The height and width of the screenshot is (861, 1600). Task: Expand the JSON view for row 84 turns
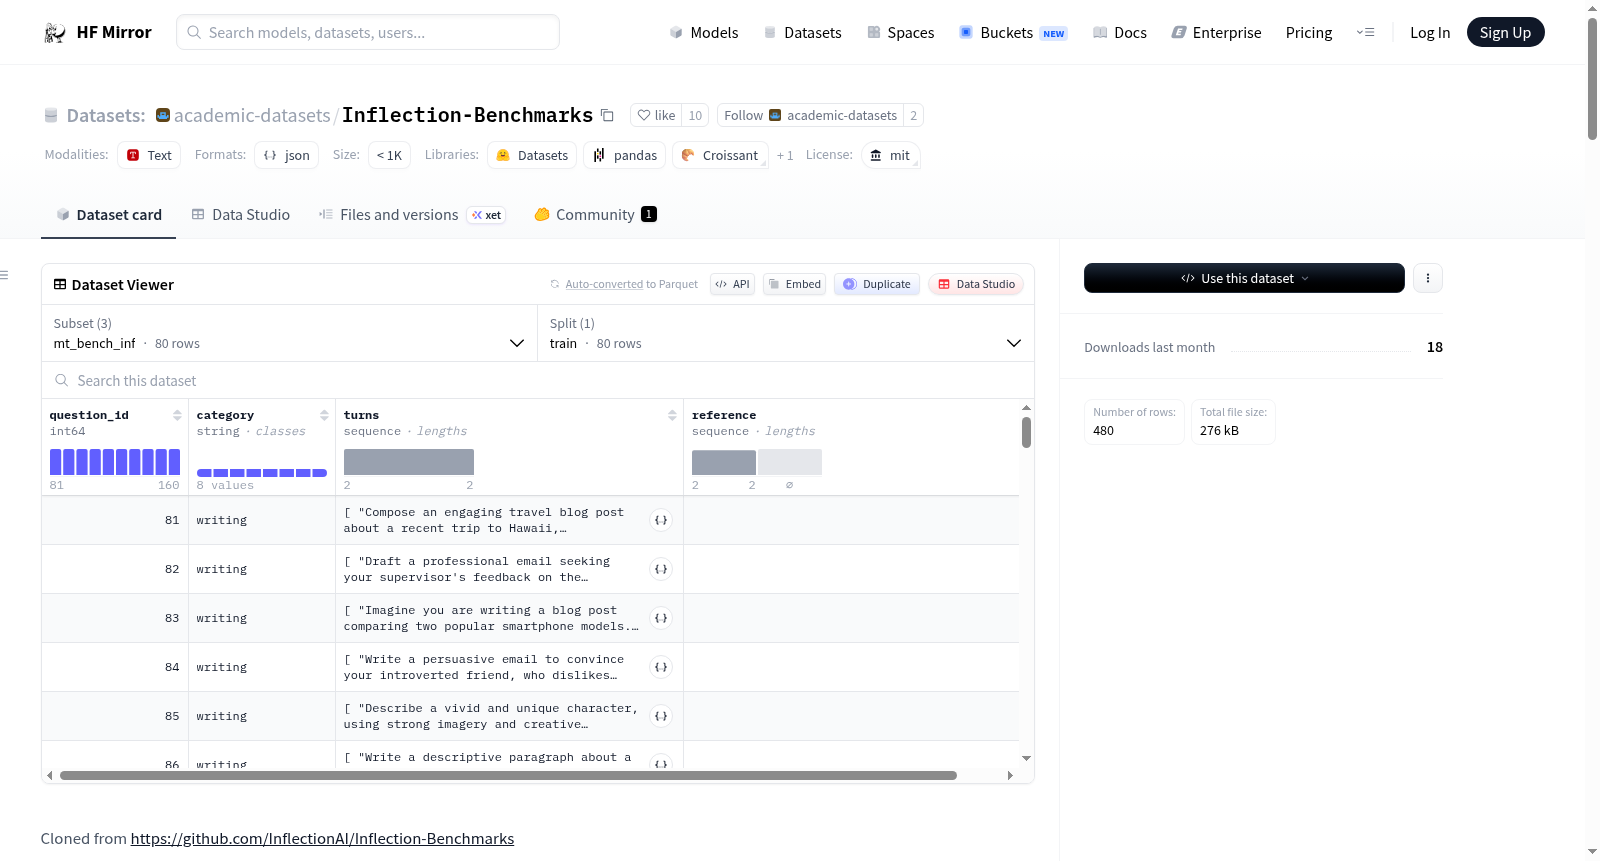661,667
